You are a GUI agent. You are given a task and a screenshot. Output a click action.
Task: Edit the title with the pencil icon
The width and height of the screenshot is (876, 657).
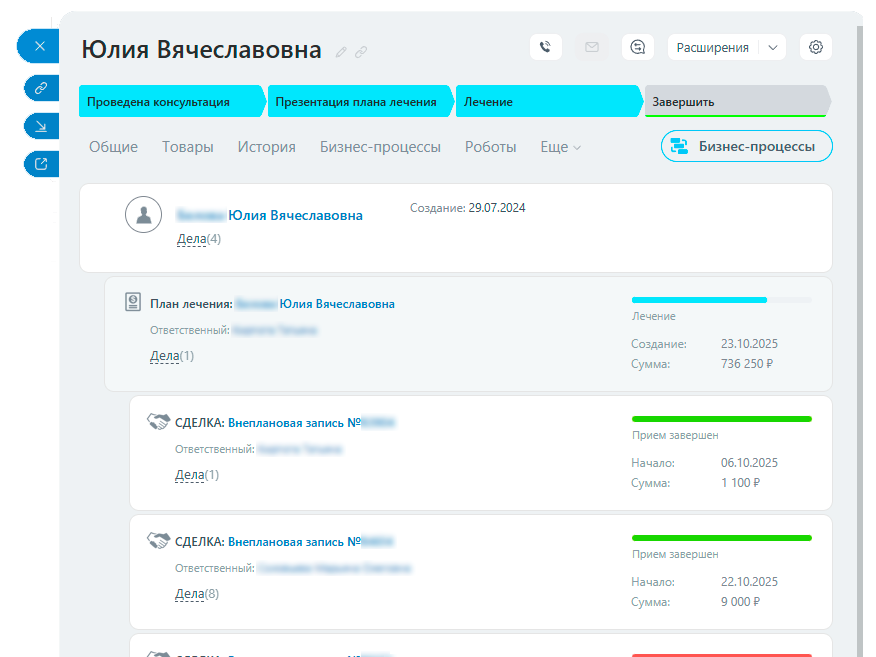[x=341, y=52]
